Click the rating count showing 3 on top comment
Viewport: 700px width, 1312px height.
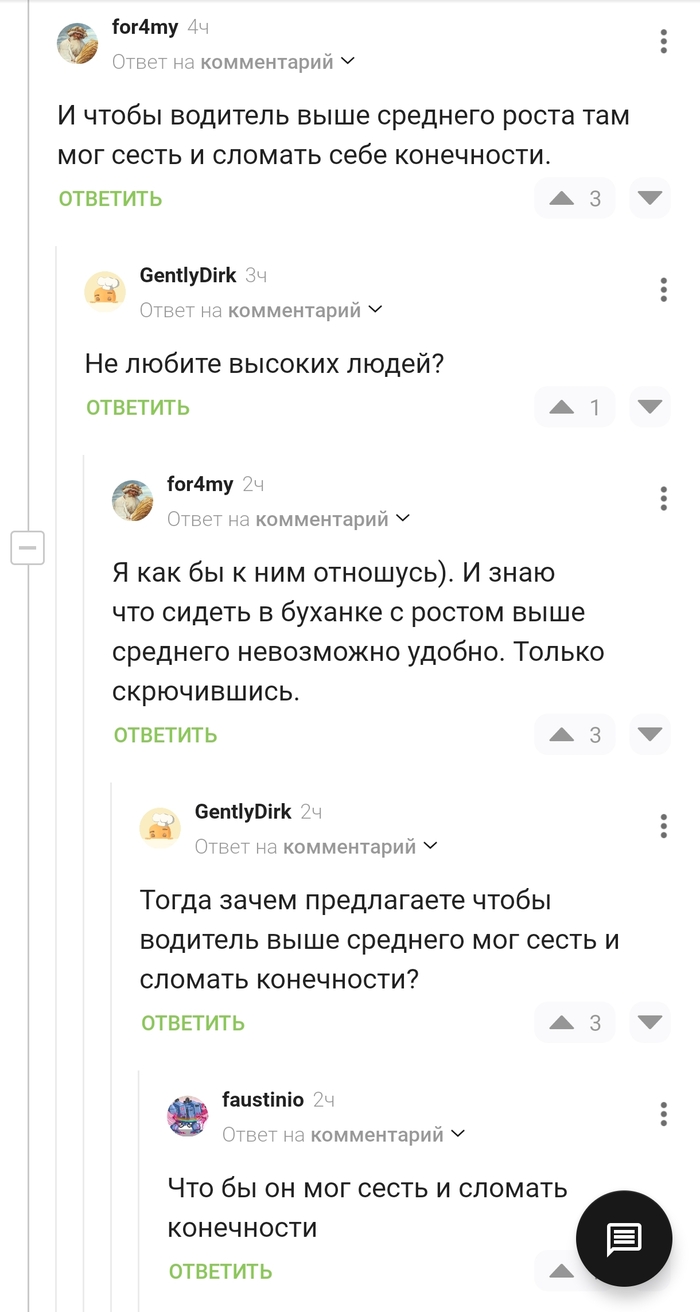pyautogui.click(x=594, y=198)
